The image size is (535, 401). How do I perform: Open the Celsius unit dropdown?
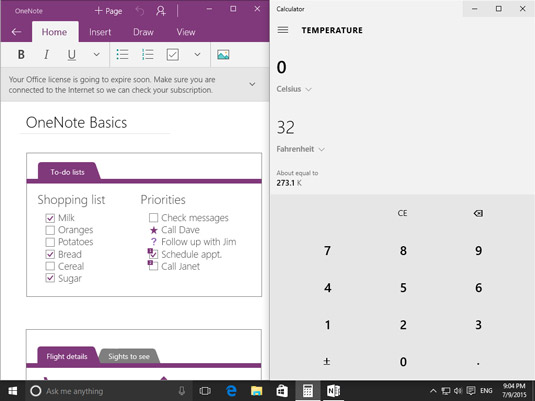pos(294,89)
